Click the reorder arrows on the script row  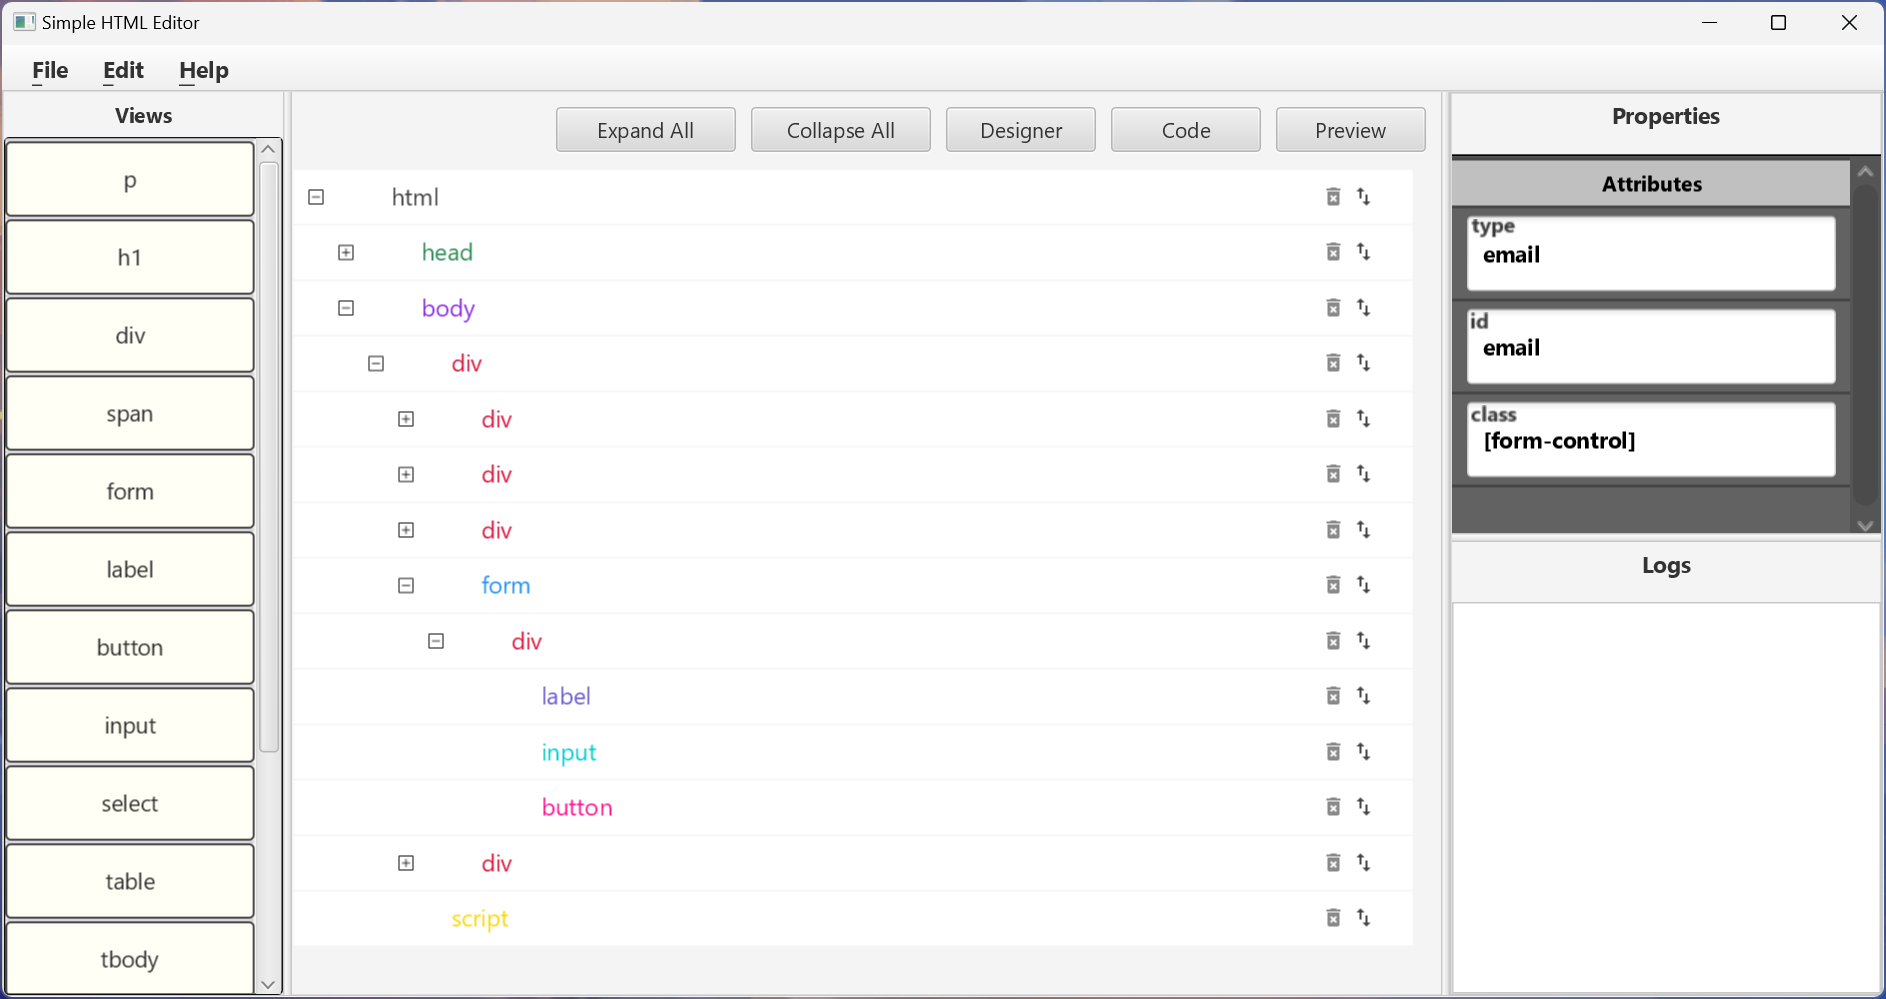(1364, 918)
